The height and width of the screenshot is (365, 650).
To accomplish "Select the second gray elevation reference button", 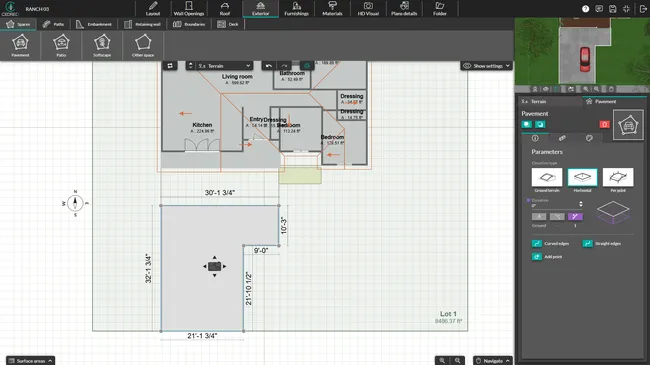I will pyautogui.click(x=557, y=217).
